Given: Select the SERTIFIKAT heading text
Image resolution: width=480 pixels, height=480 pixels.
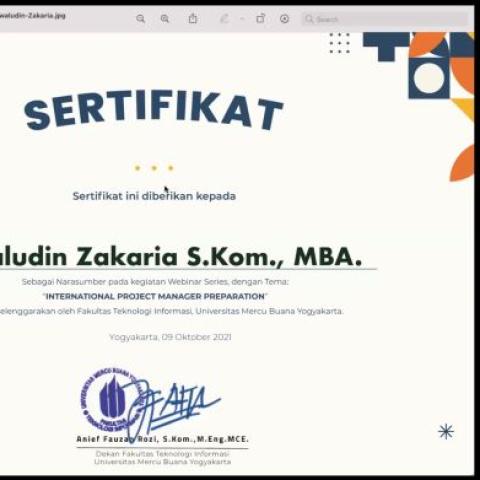Looking at the screenshot, I should point(153,110).
